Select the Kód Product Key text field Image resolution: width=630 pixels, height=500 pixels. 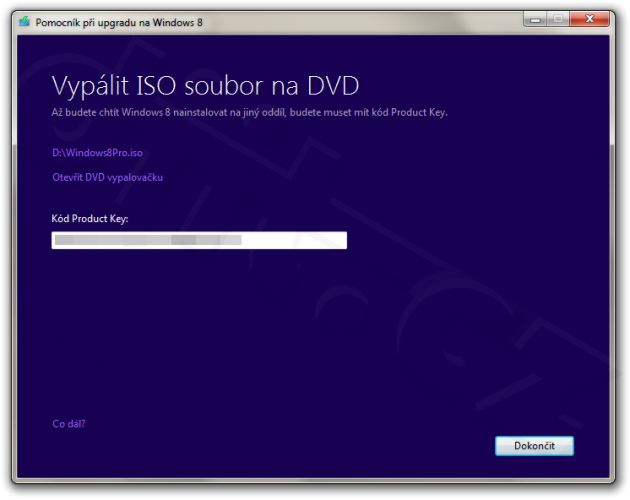(199, 240)
